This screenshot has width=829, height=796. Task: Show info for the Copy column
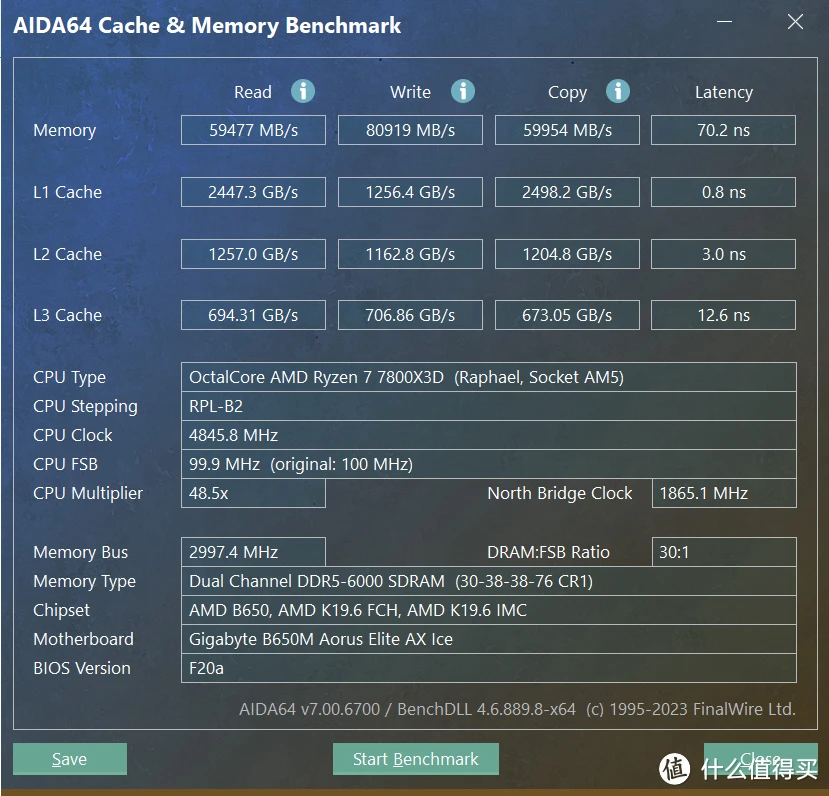click(618, 92)
